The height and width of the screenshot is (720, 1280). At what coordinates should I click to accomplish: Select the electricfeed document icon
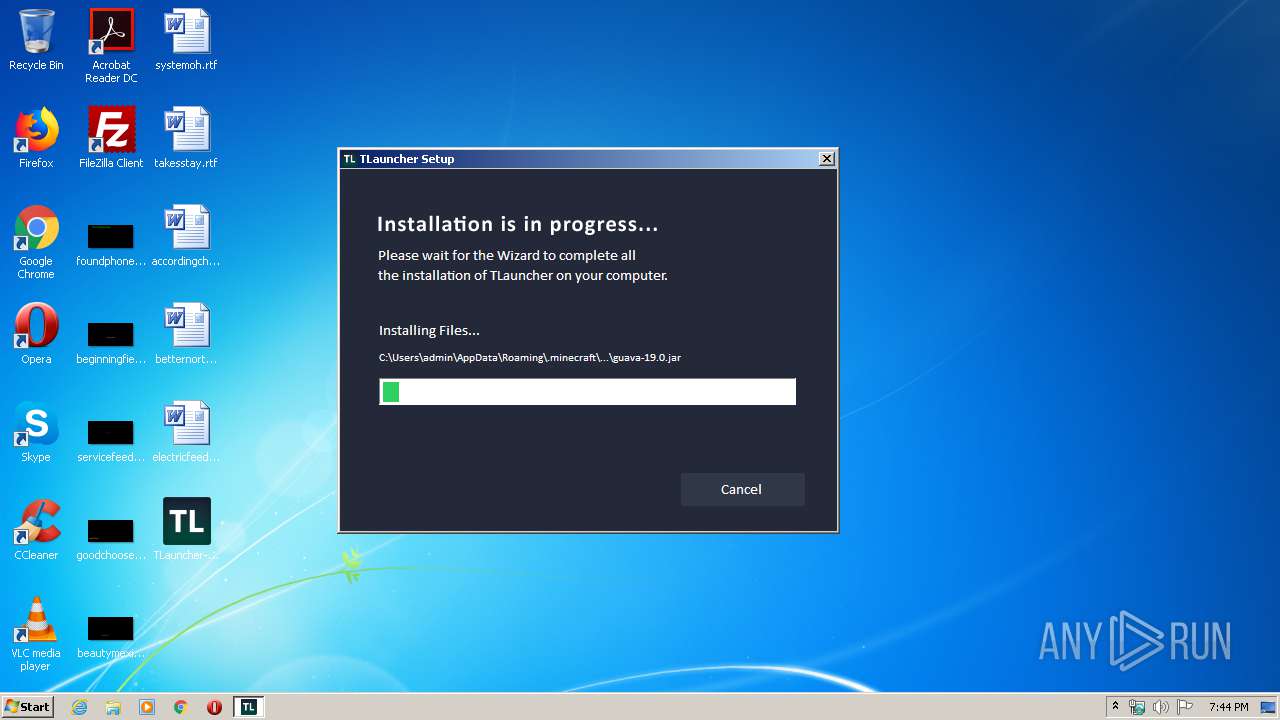(186, 432)
